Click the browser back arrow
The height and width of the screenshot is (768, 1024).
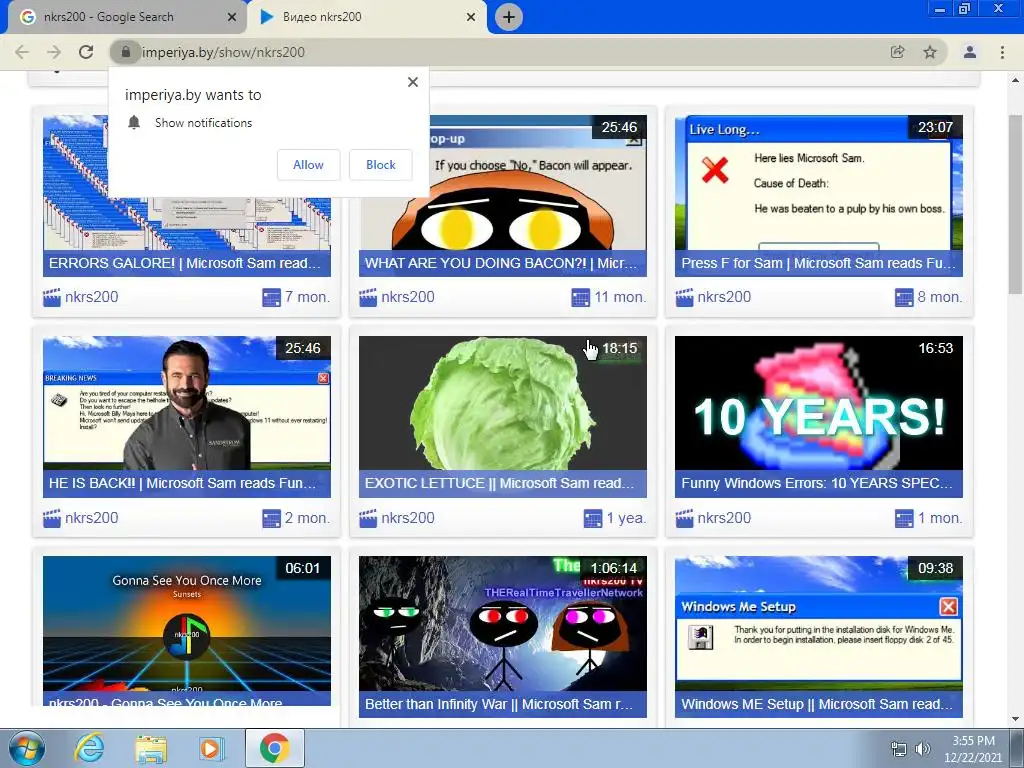22,52
